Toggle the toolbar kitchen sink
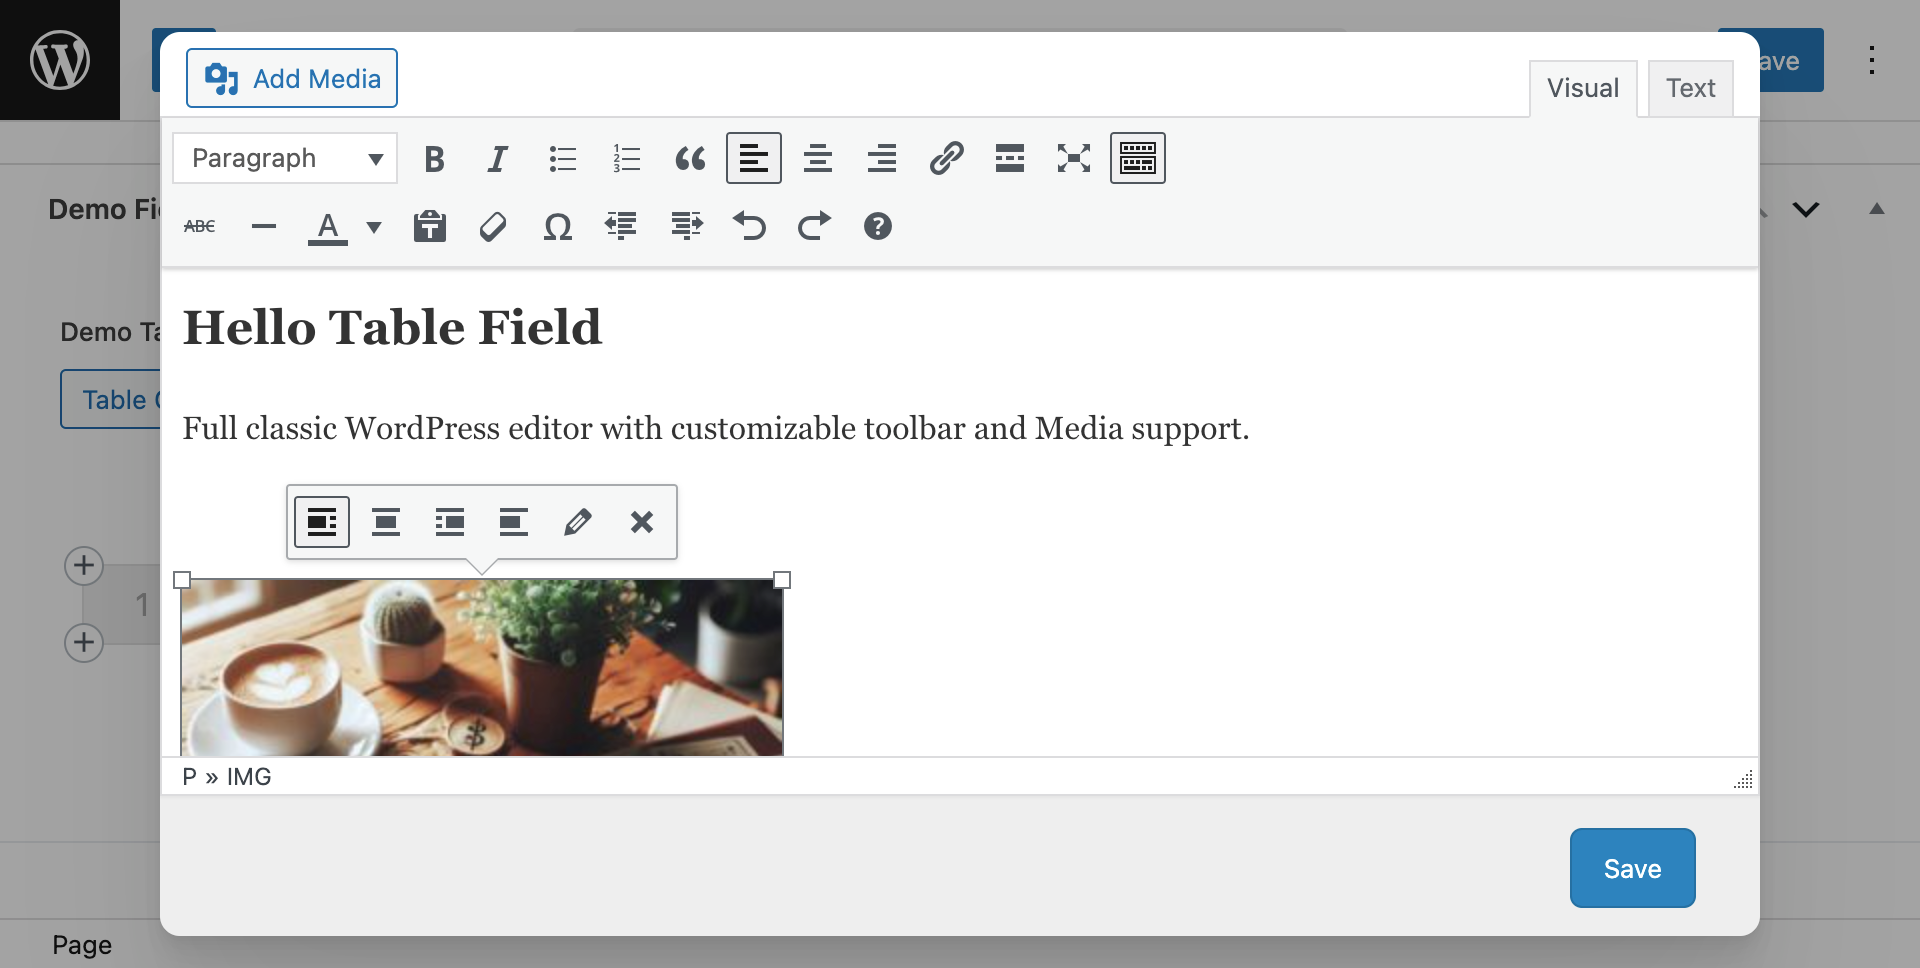Image resolution: width=1920 pixels, height=968 pixels. [1137, 159]
